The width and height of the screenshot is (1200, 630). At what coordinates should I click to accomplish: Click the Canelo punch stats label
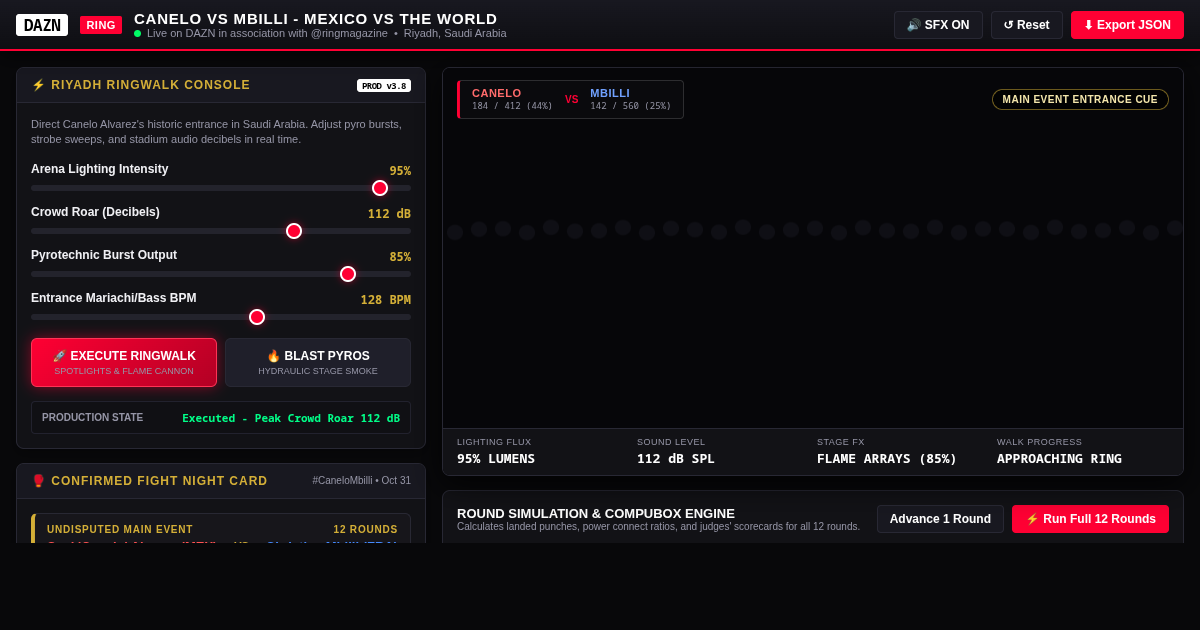coord(512,99)
